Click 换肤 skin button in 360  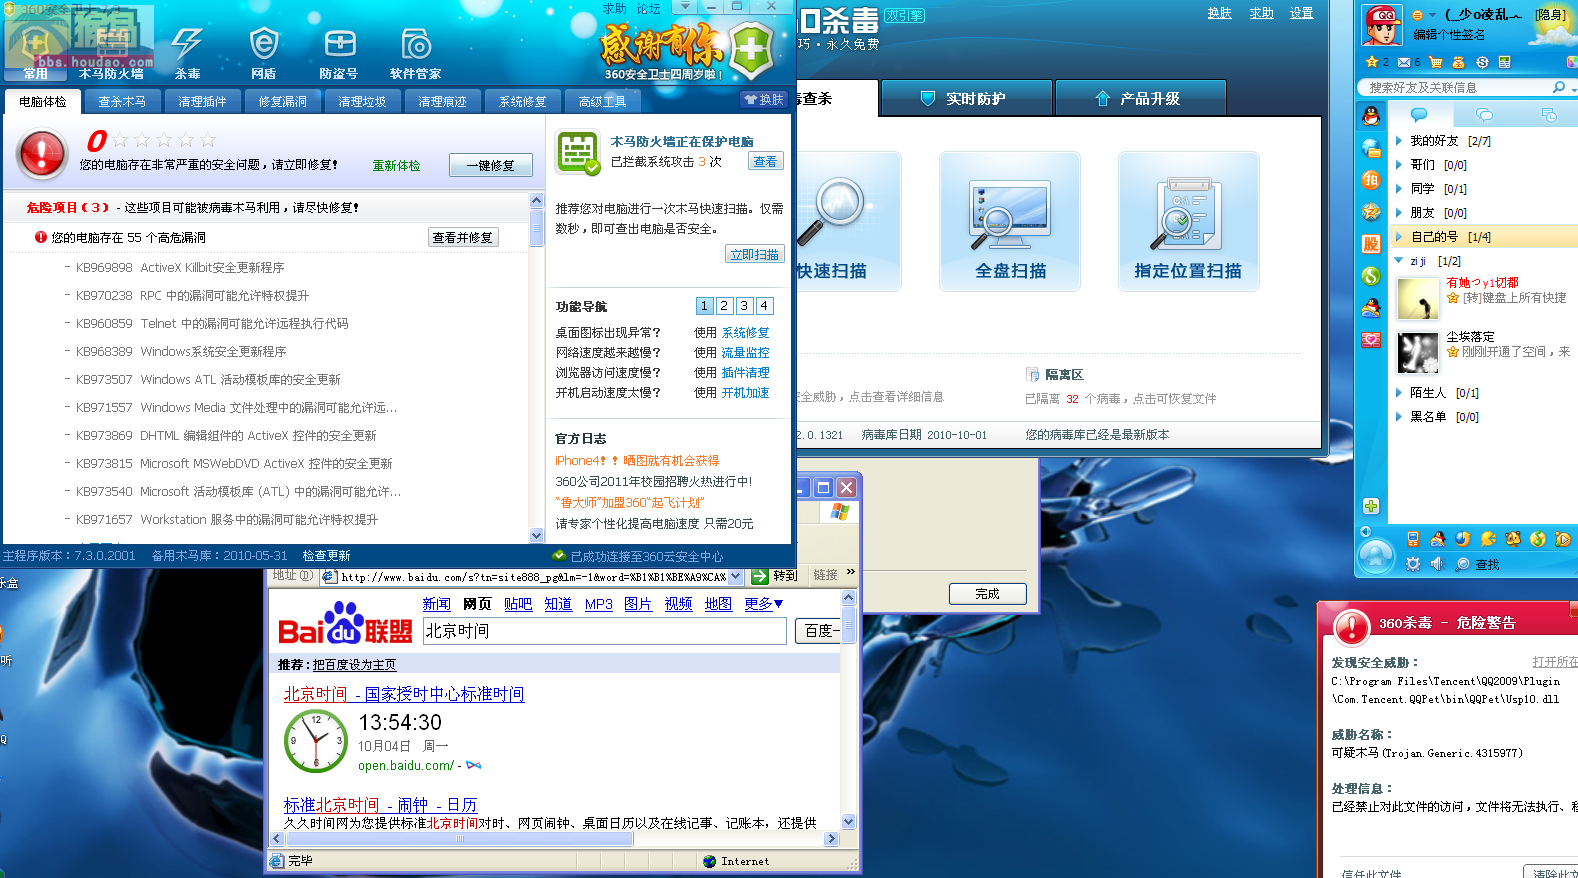[763, 99]
